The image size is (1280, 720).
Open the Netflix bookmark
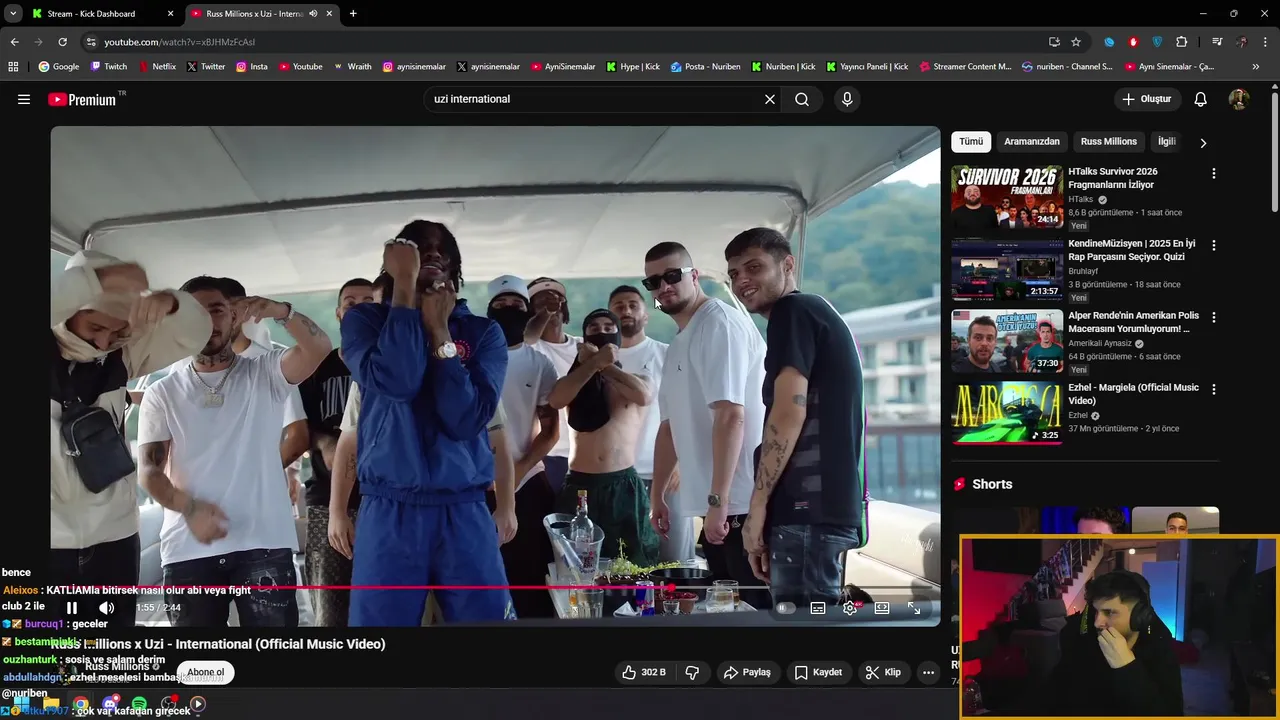click(x=156, y=67)
